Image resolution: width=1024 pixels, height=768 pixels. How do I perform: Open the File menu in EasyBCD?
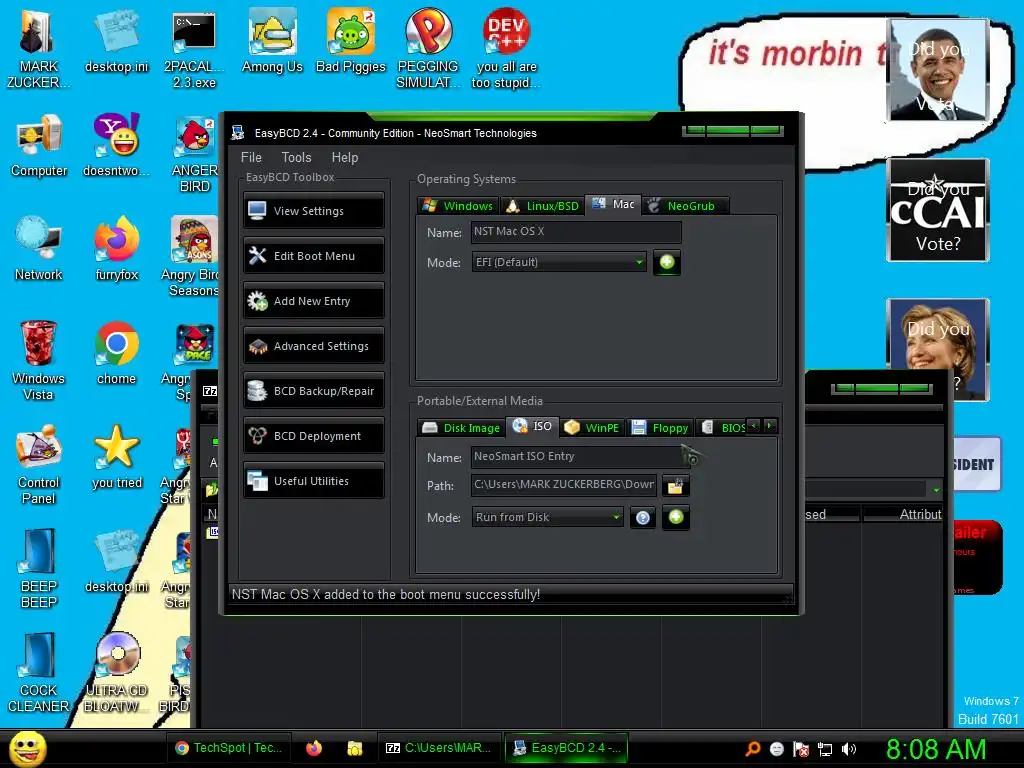tap(251, 157)
